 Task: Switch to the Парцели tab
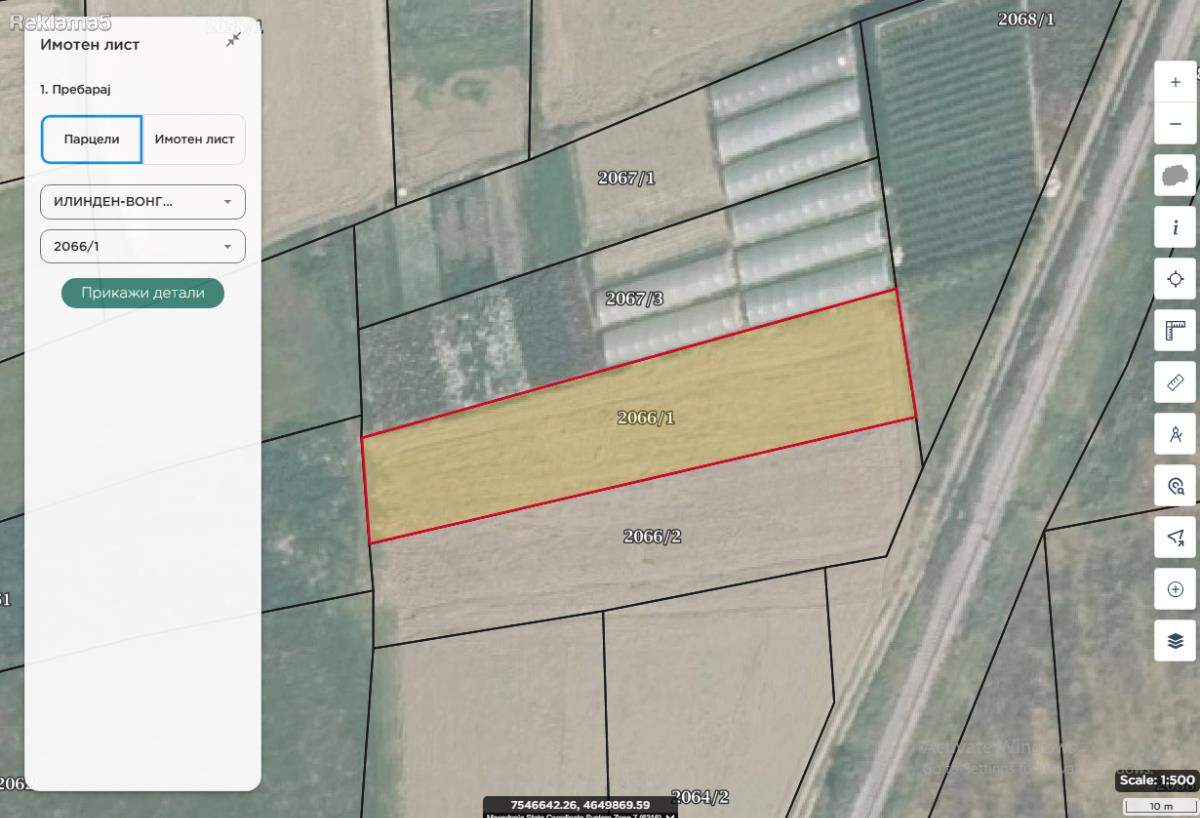91,139
